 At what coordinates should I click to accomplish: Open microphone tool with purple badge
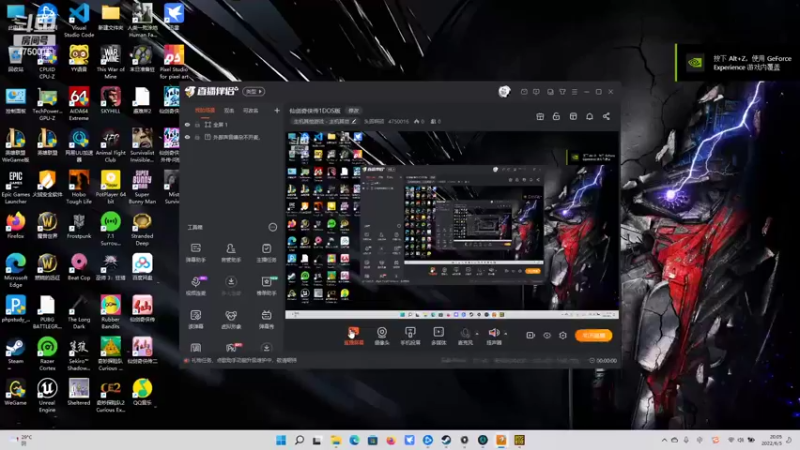[196, 286]
